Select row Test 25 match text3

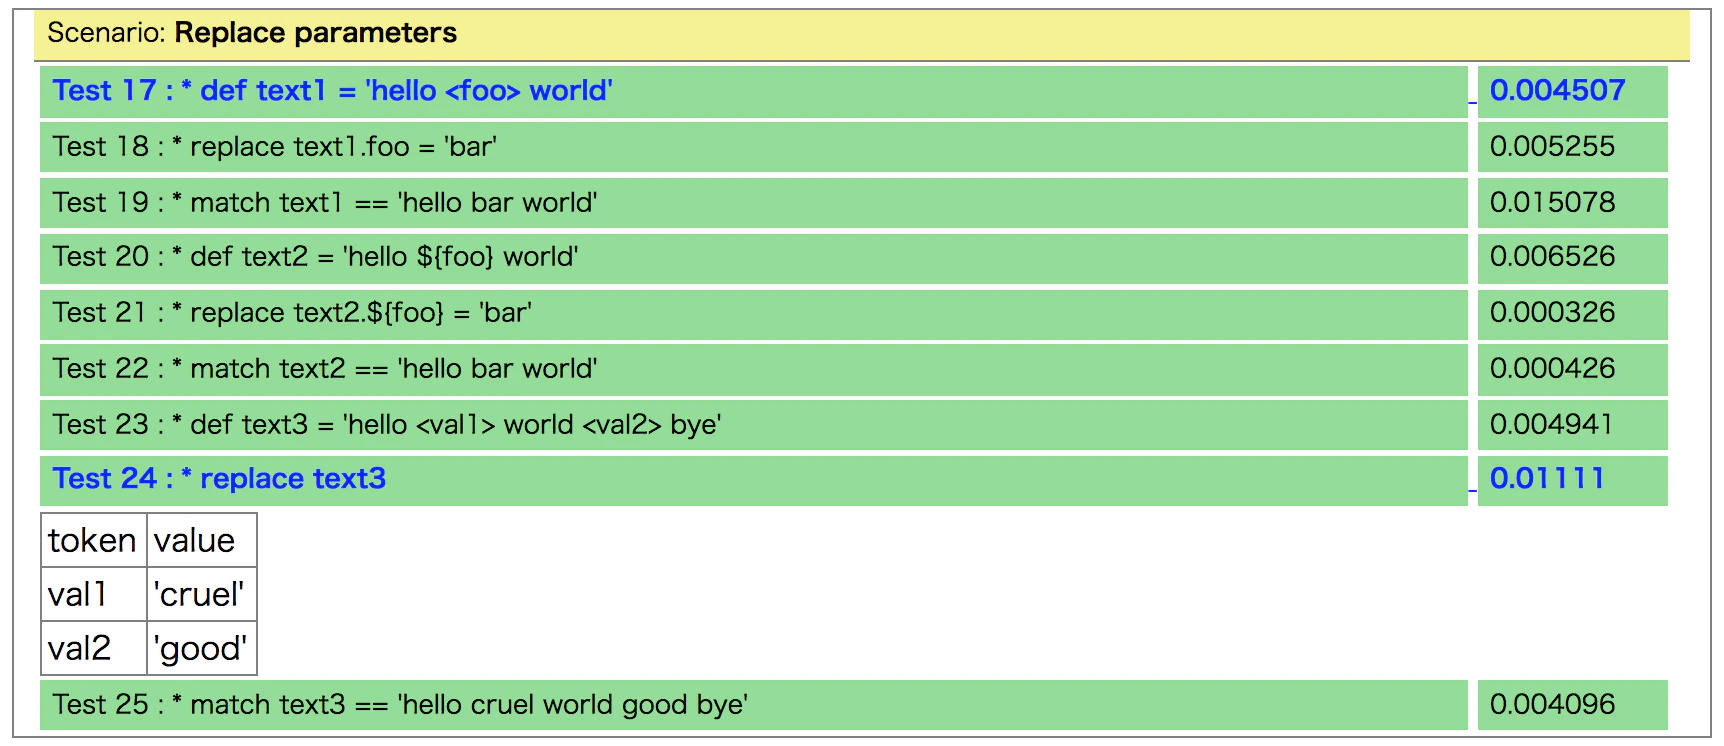(x=754, y=705)
